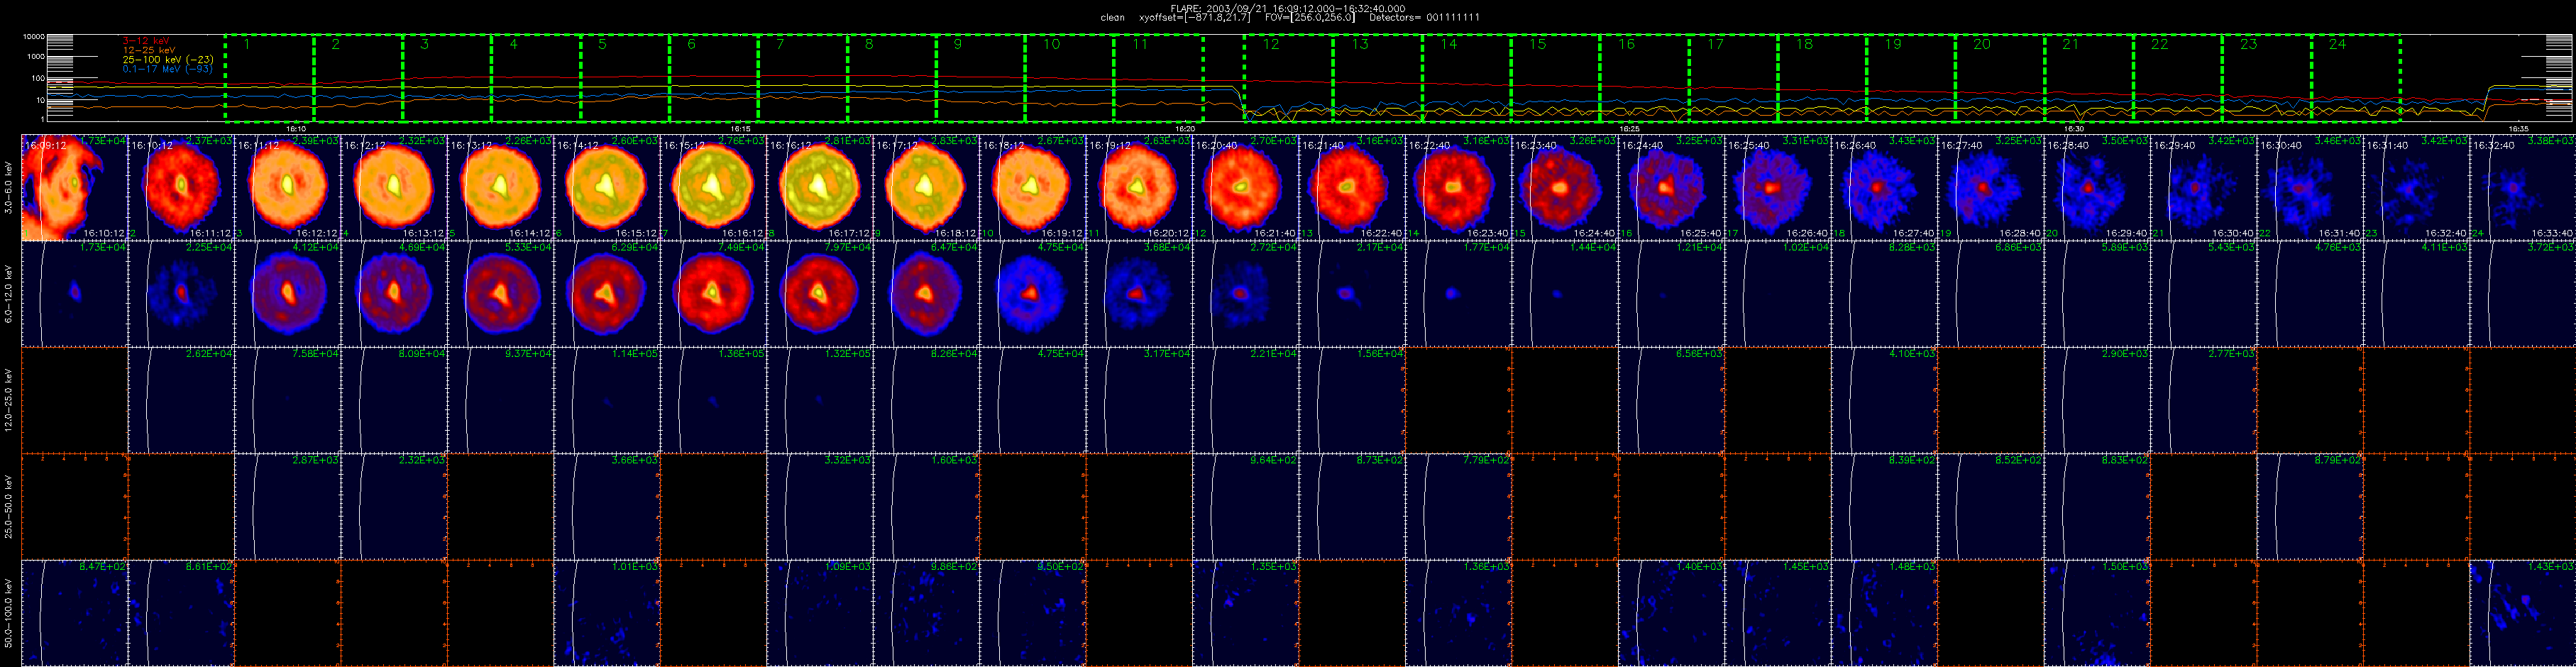Image resolution: width=2576 pixels, height=667 pixels.
Task: Open the 6-12 keV image labeled 7.97E+04
Action: 821,294
